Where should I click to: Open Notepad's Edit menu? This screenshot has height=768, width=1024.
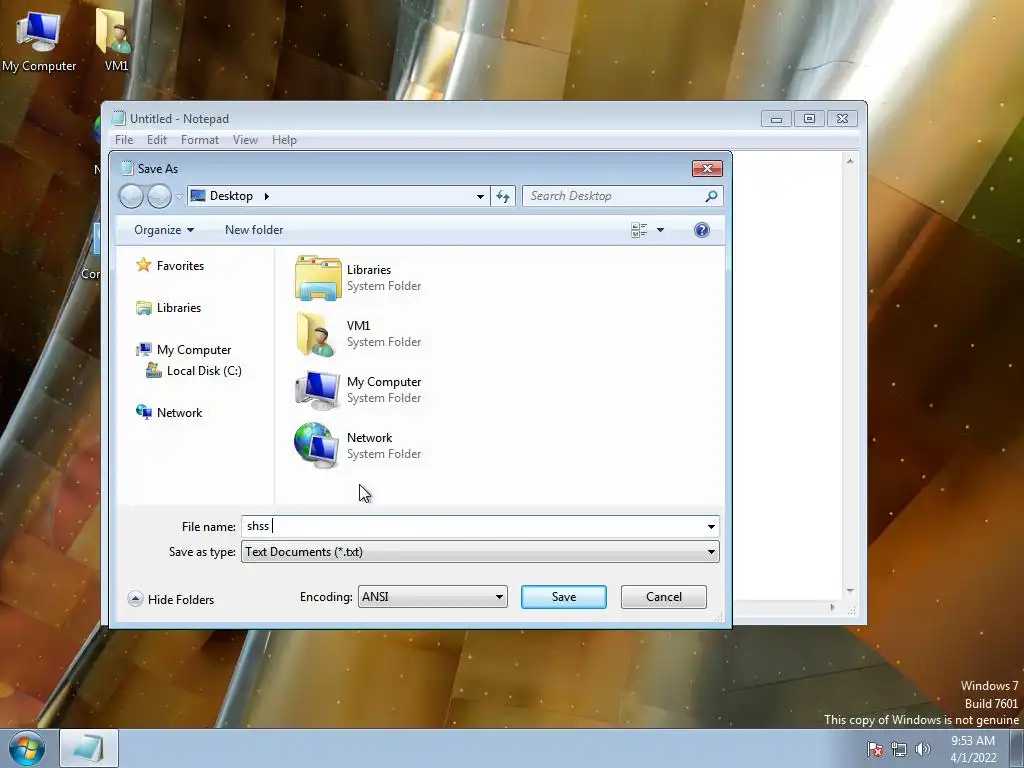pos(157,140)
